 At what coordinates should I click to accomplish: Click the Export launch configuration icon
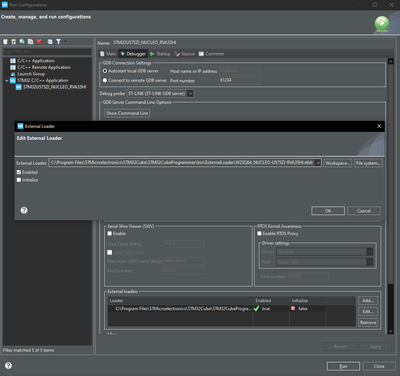[x=22, y=42]
